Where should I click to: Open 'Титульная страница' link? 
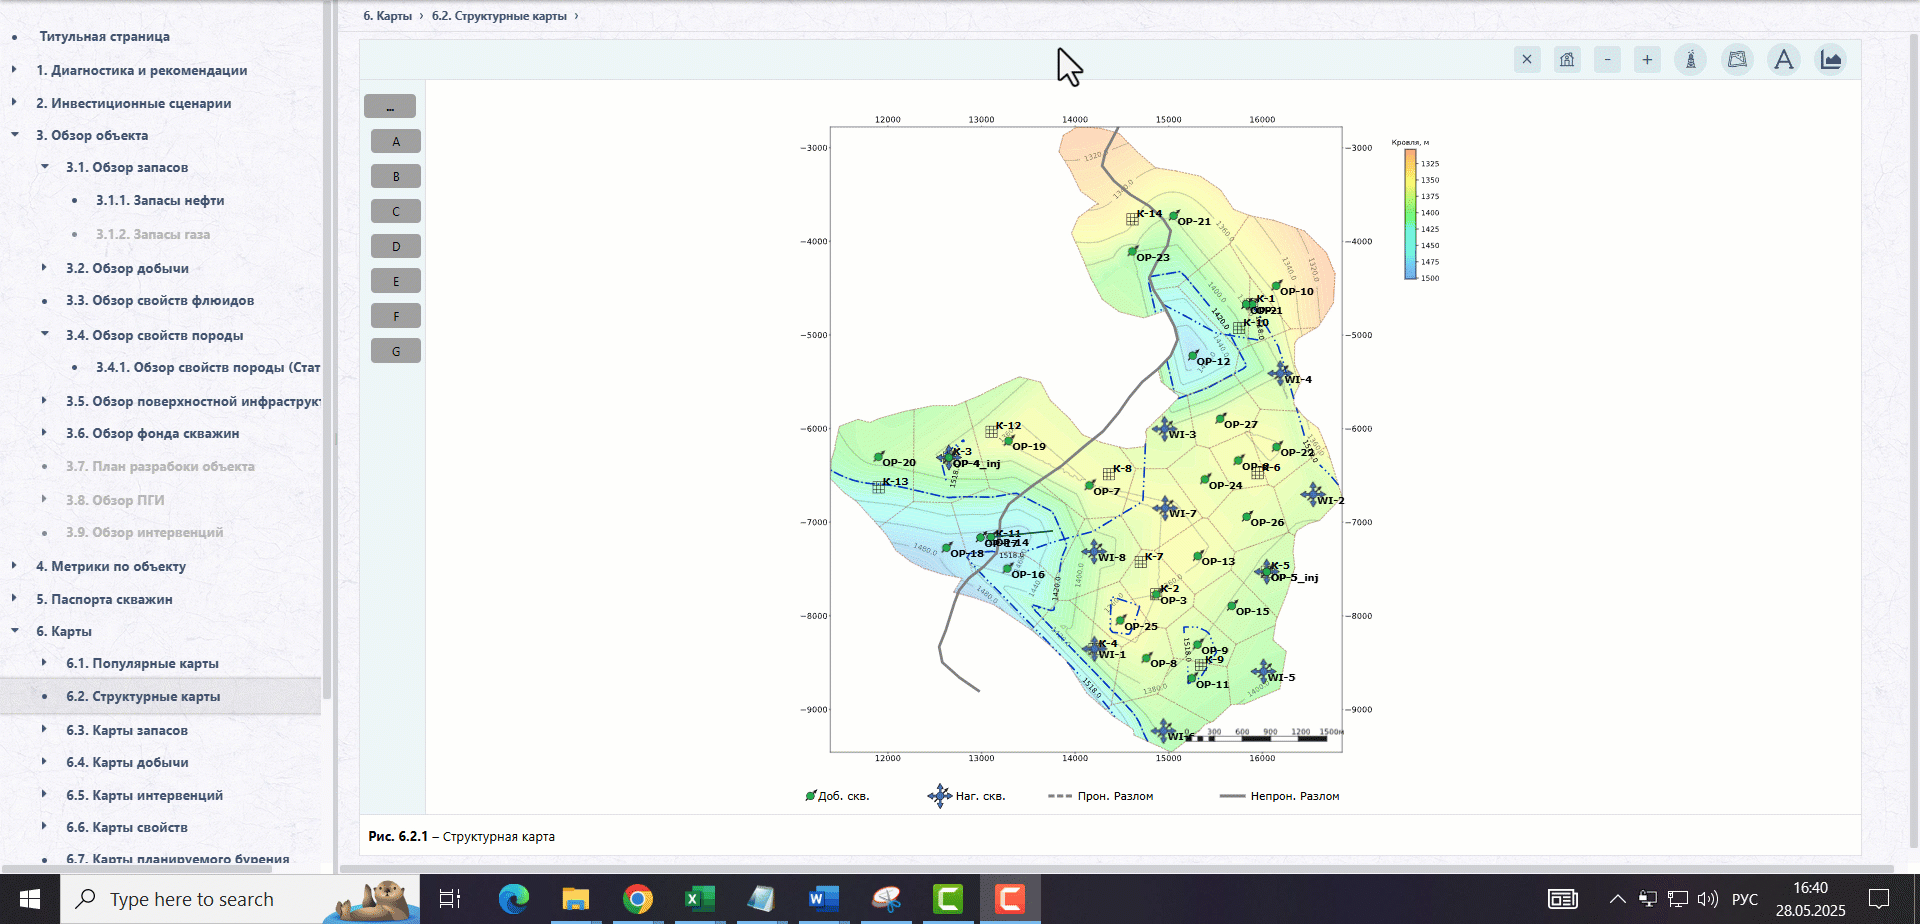tap(105, 36)
